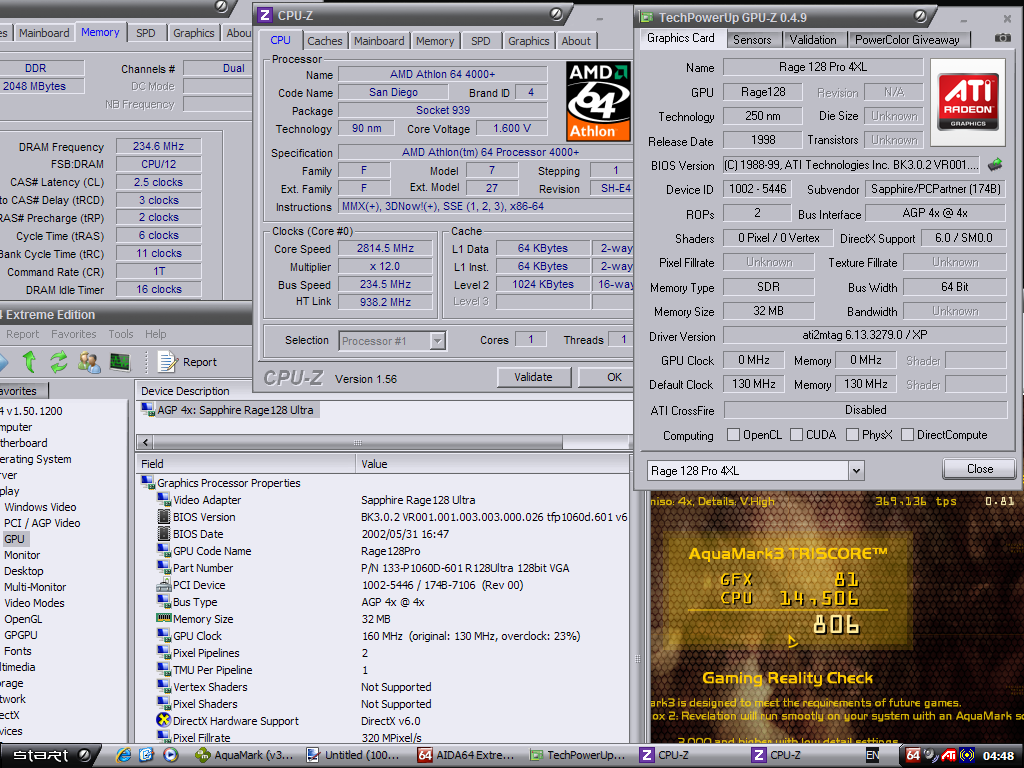Image resolution: width=1024 pixels, height=768 pixels.
Task: Click the AIDA64 users icon in toolbar
Action: 89,361
